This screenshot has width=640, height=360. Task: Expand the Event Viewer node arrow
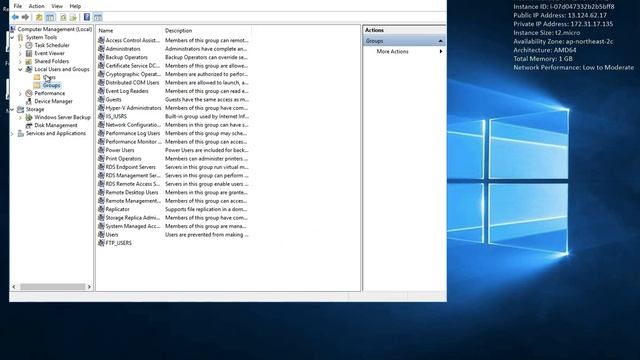20,53
